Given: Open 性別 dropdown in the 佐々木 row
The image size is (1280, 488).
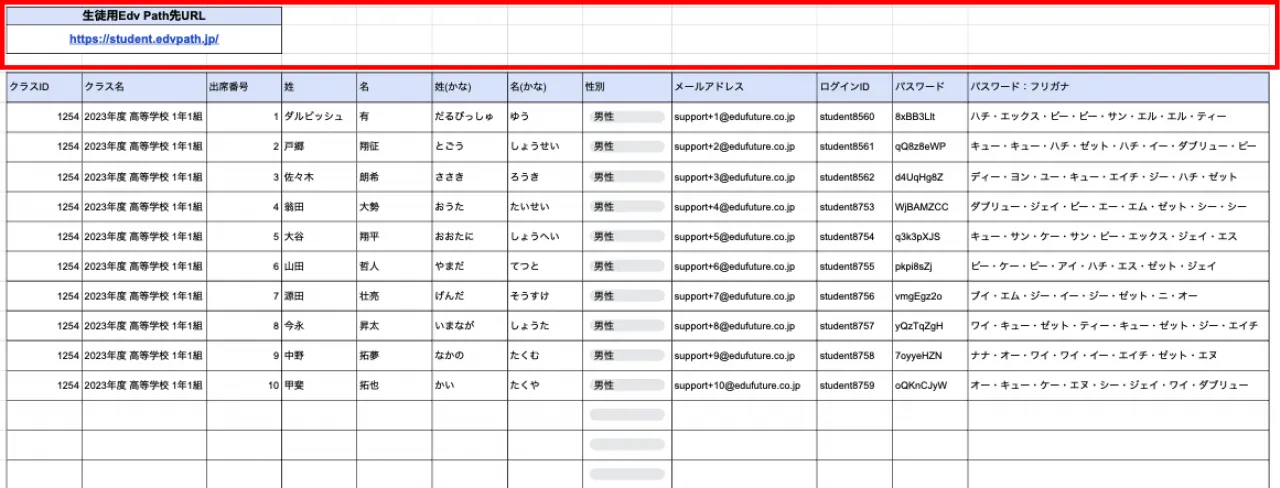Looking at the screenshot, I should coord(627,177).
